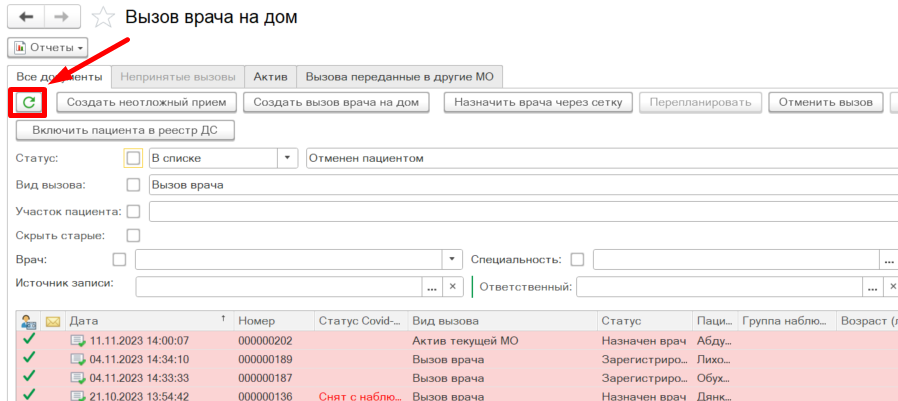Click document icon of row 000000202

click(78, 341)
